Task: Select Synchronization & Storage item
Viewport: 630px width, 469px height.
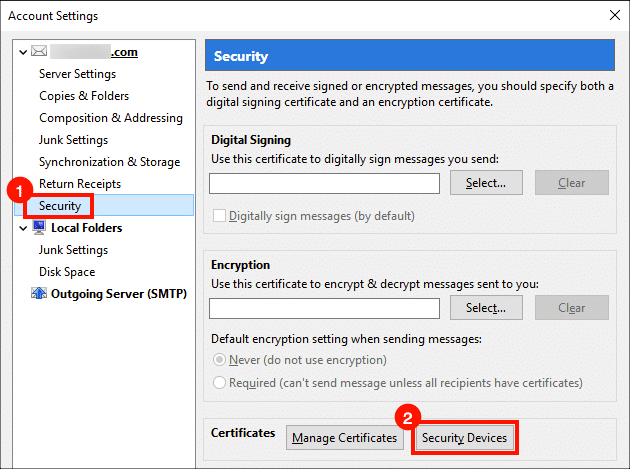Action: 109,162
